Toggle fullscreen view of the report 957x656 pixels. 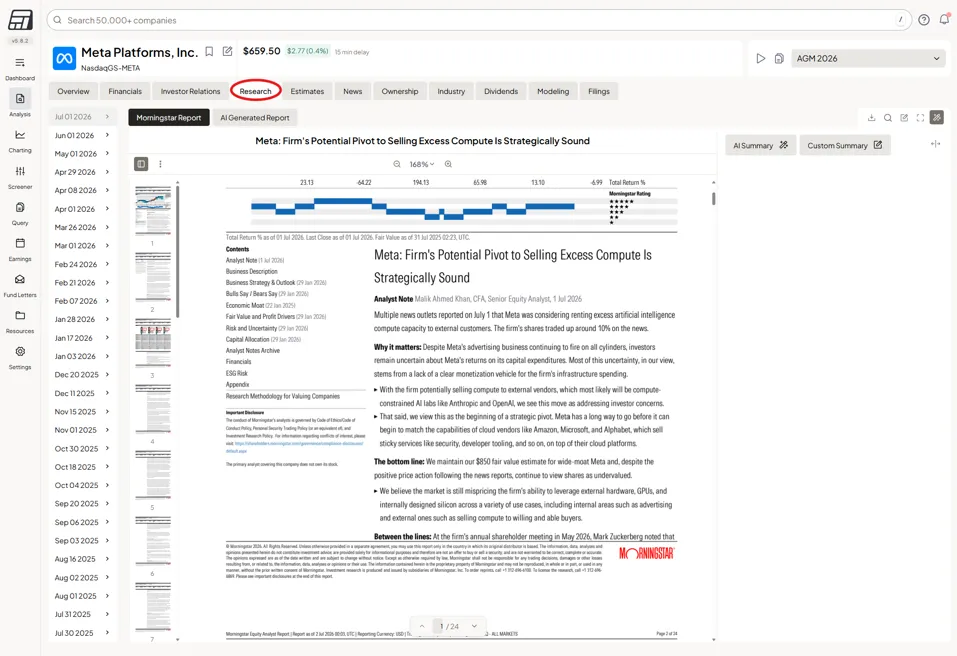coord(920,118)
